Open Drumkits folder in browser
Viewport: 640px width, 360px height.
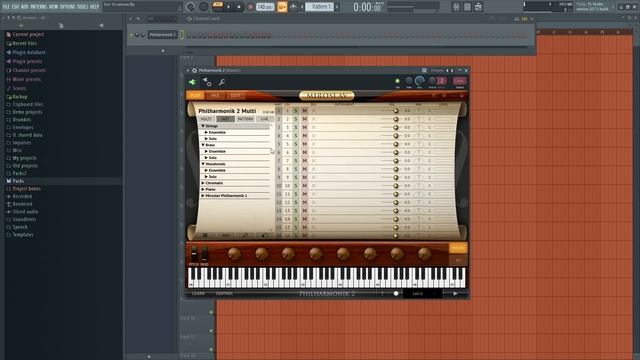[x=22, y=120]
